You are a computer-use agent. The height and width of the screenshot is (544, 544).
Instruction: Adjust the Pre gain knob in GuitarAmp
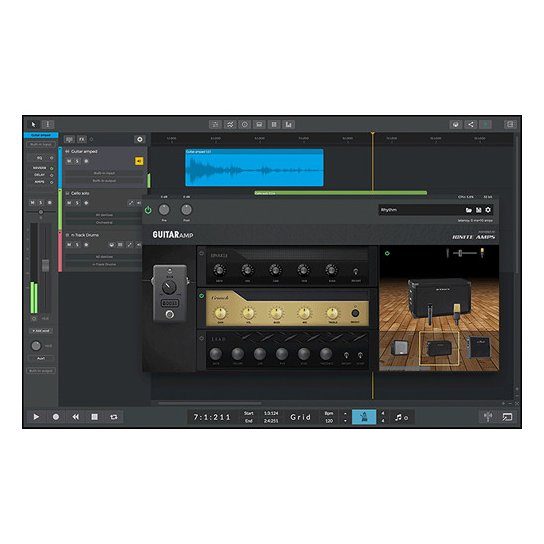coord(164,210)
